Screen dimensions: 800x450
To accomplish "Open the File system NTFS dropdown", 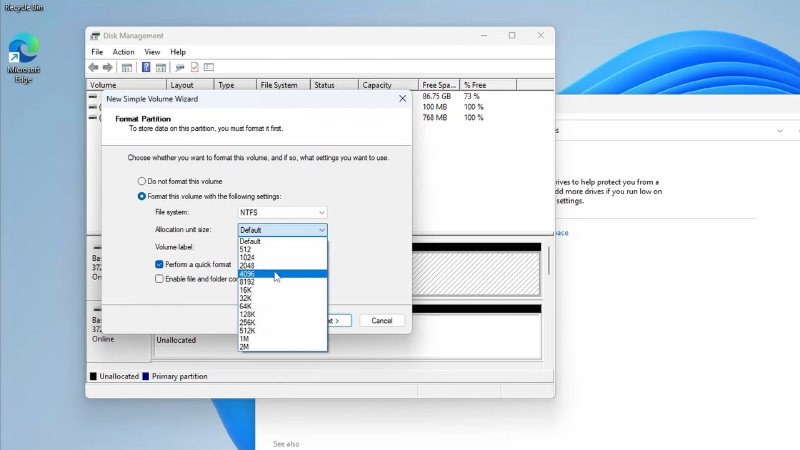I will coord(282,213).
